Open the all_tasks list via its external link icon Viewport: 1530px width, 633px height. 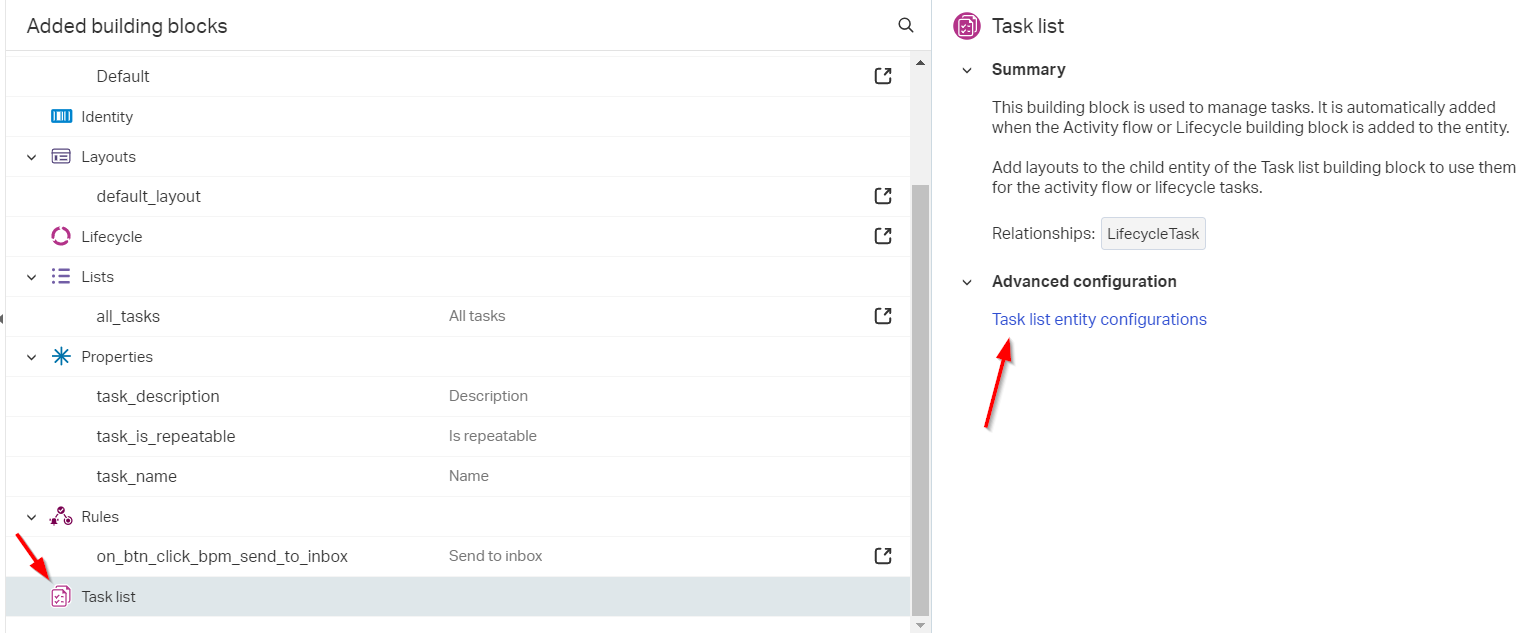point(882,315)
